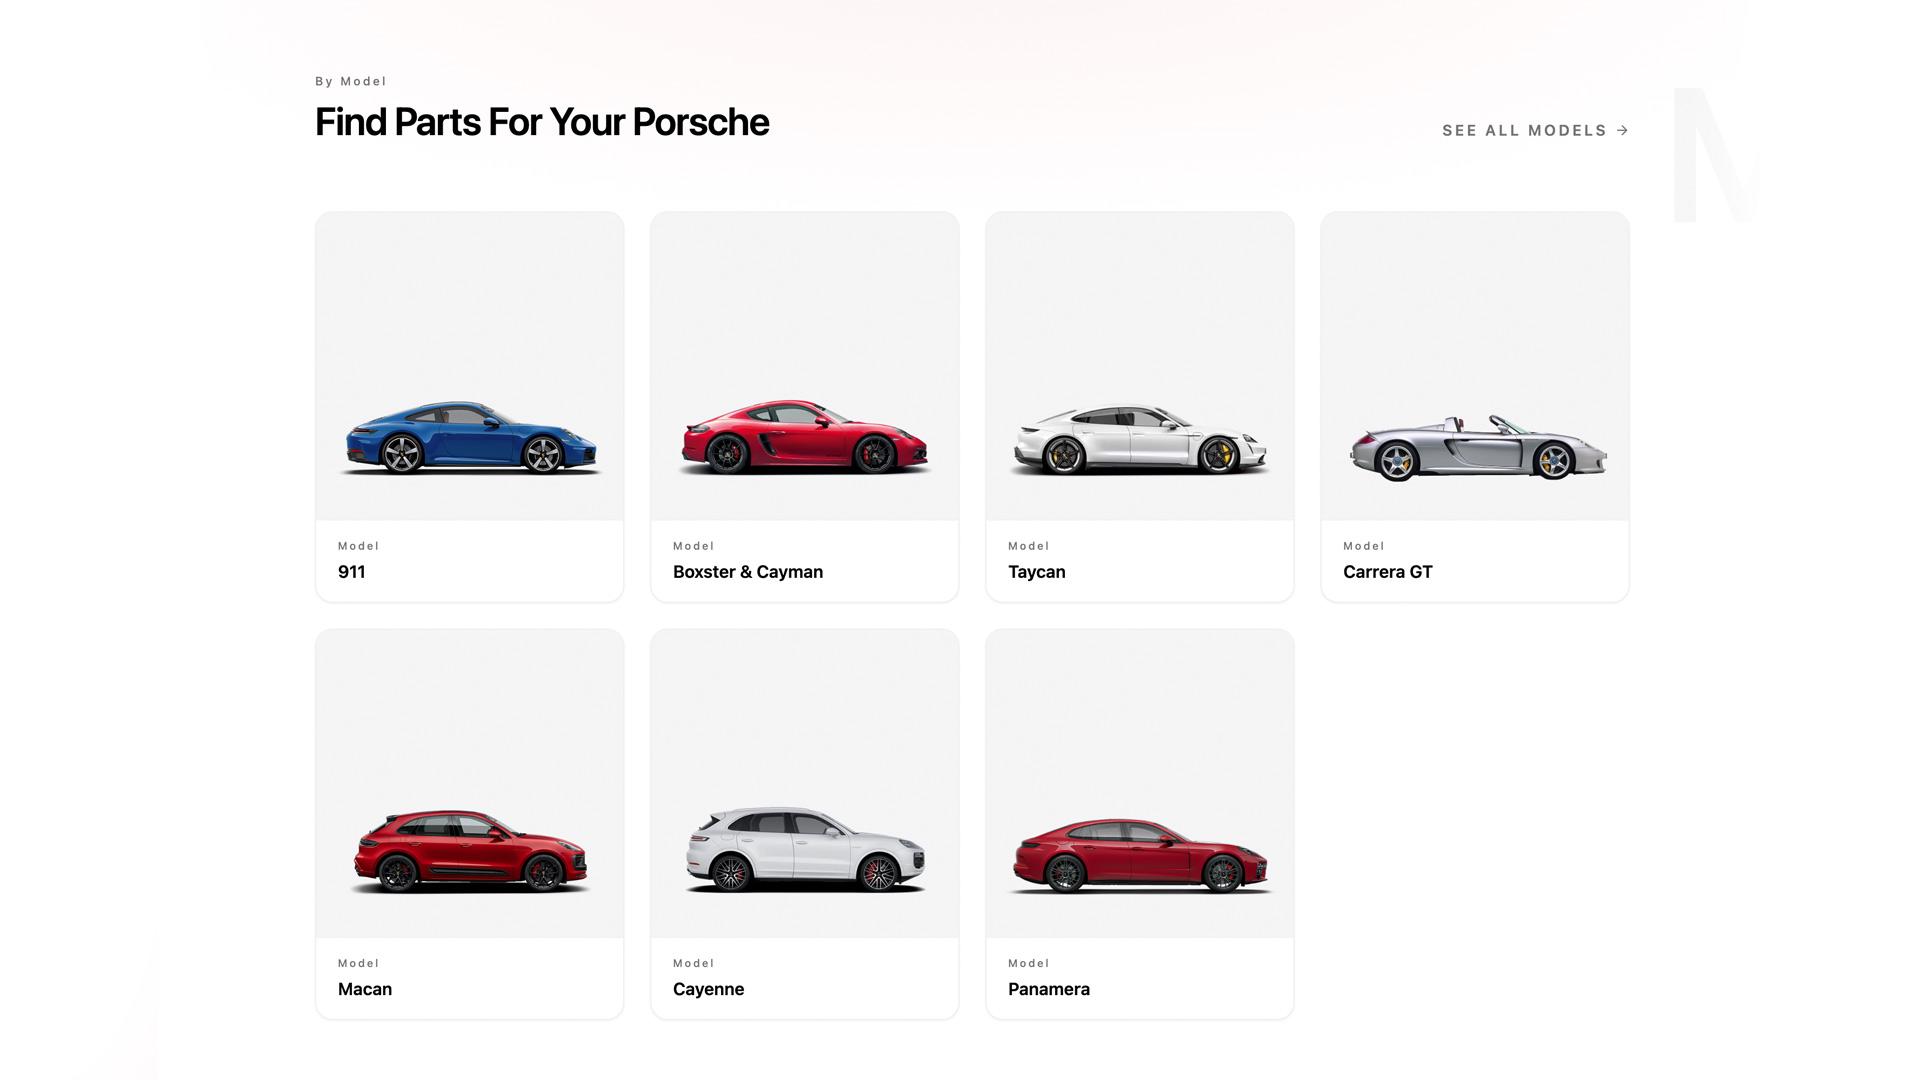
Task: Click the arrow icon beside See All Models
Action: pyautogui.click(x=1623, y=131)
